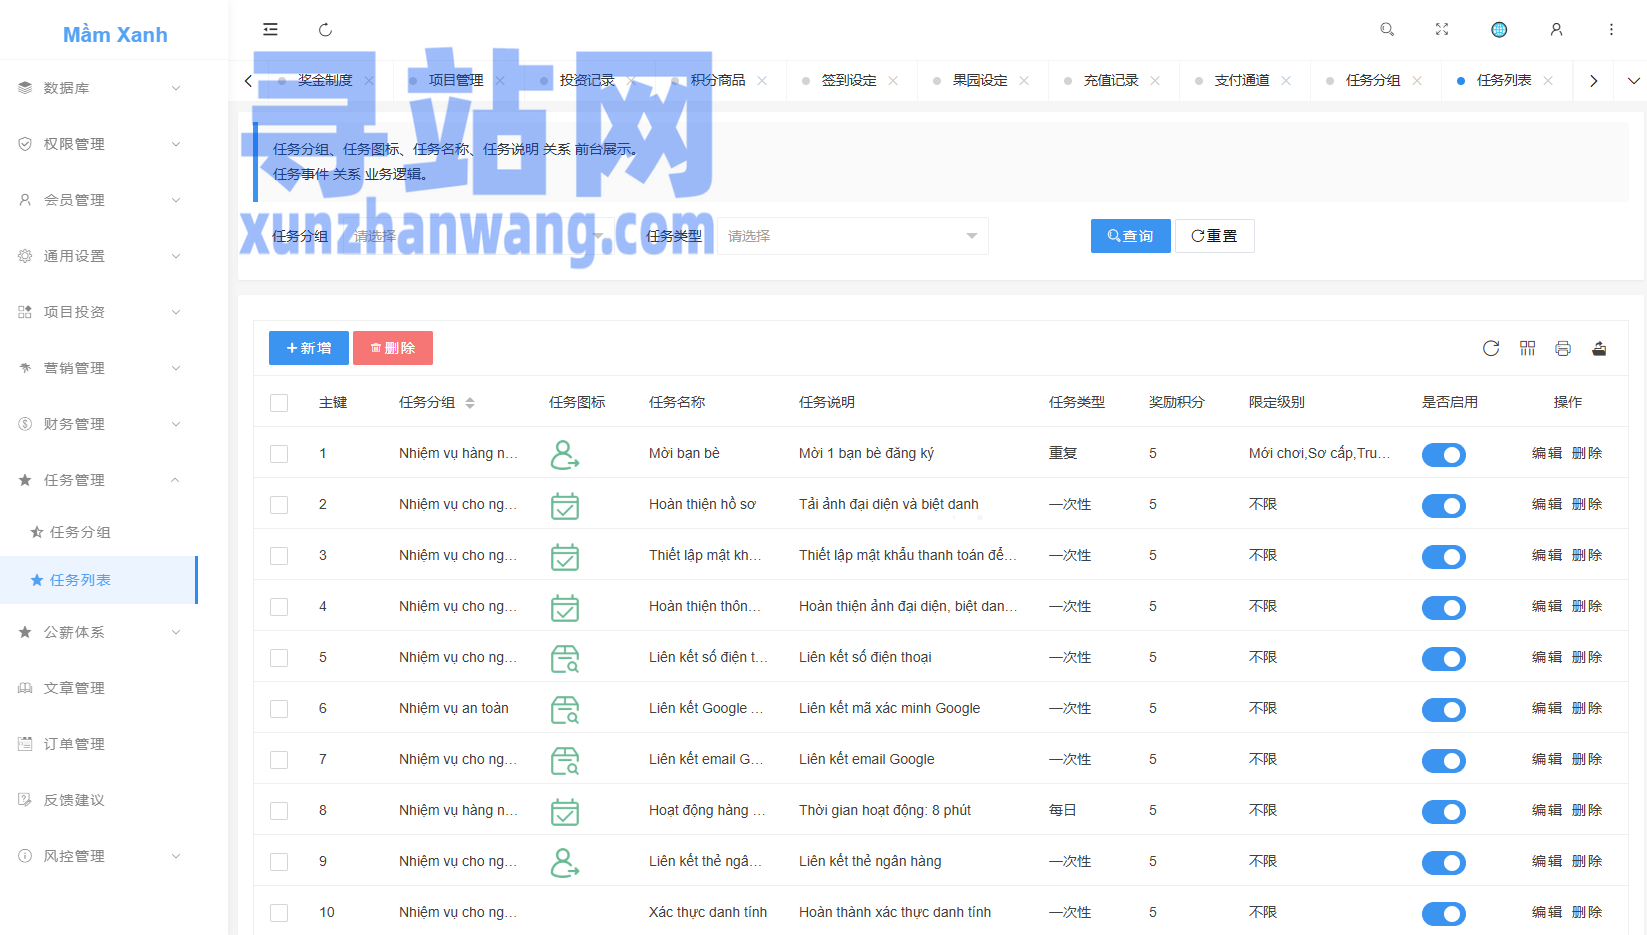
Task: Check the checkbox for row 1
Action: [x=279, y=454]
